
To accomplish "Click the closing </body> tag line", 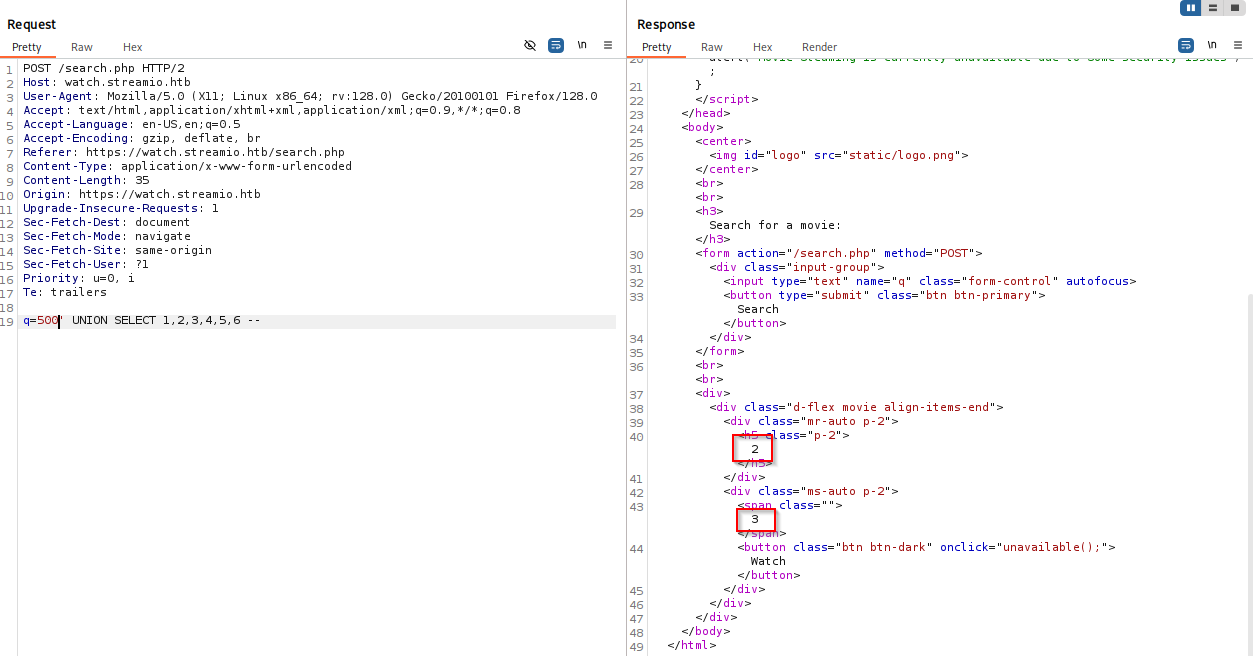I will tap(705, 631).
